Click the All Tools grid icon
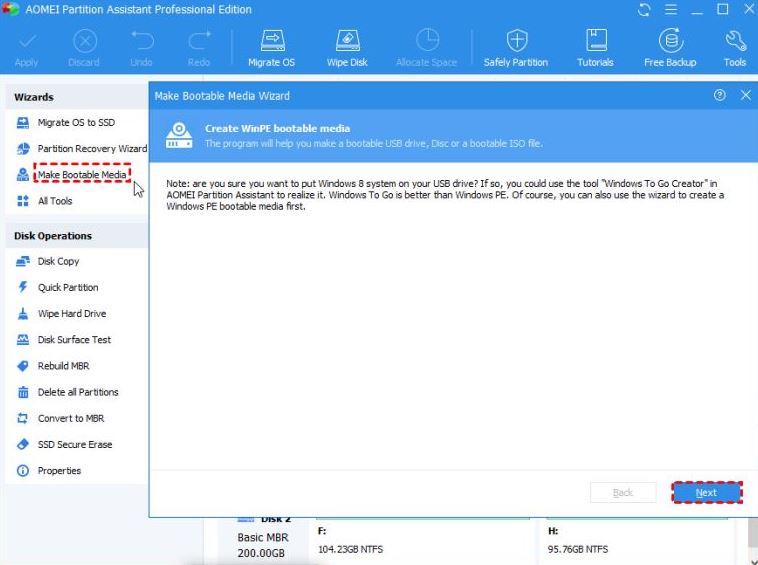 click(23, 201)
